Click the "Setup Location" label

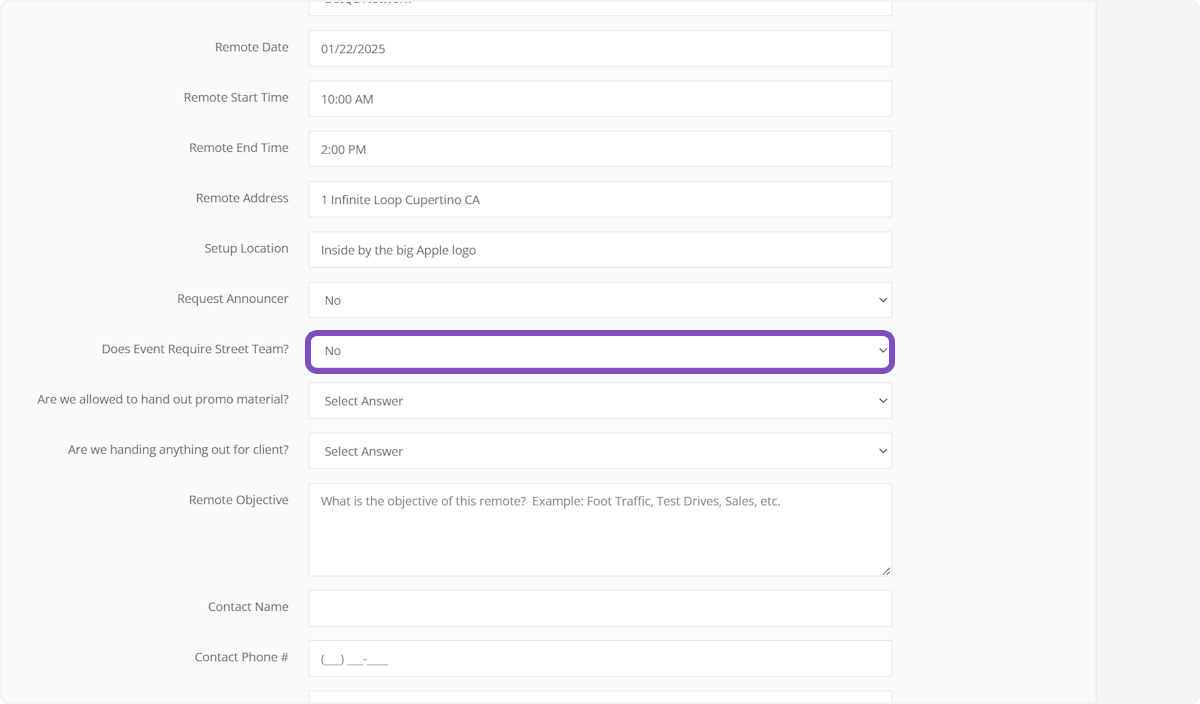pyautogui.click(x=246, y=248)
